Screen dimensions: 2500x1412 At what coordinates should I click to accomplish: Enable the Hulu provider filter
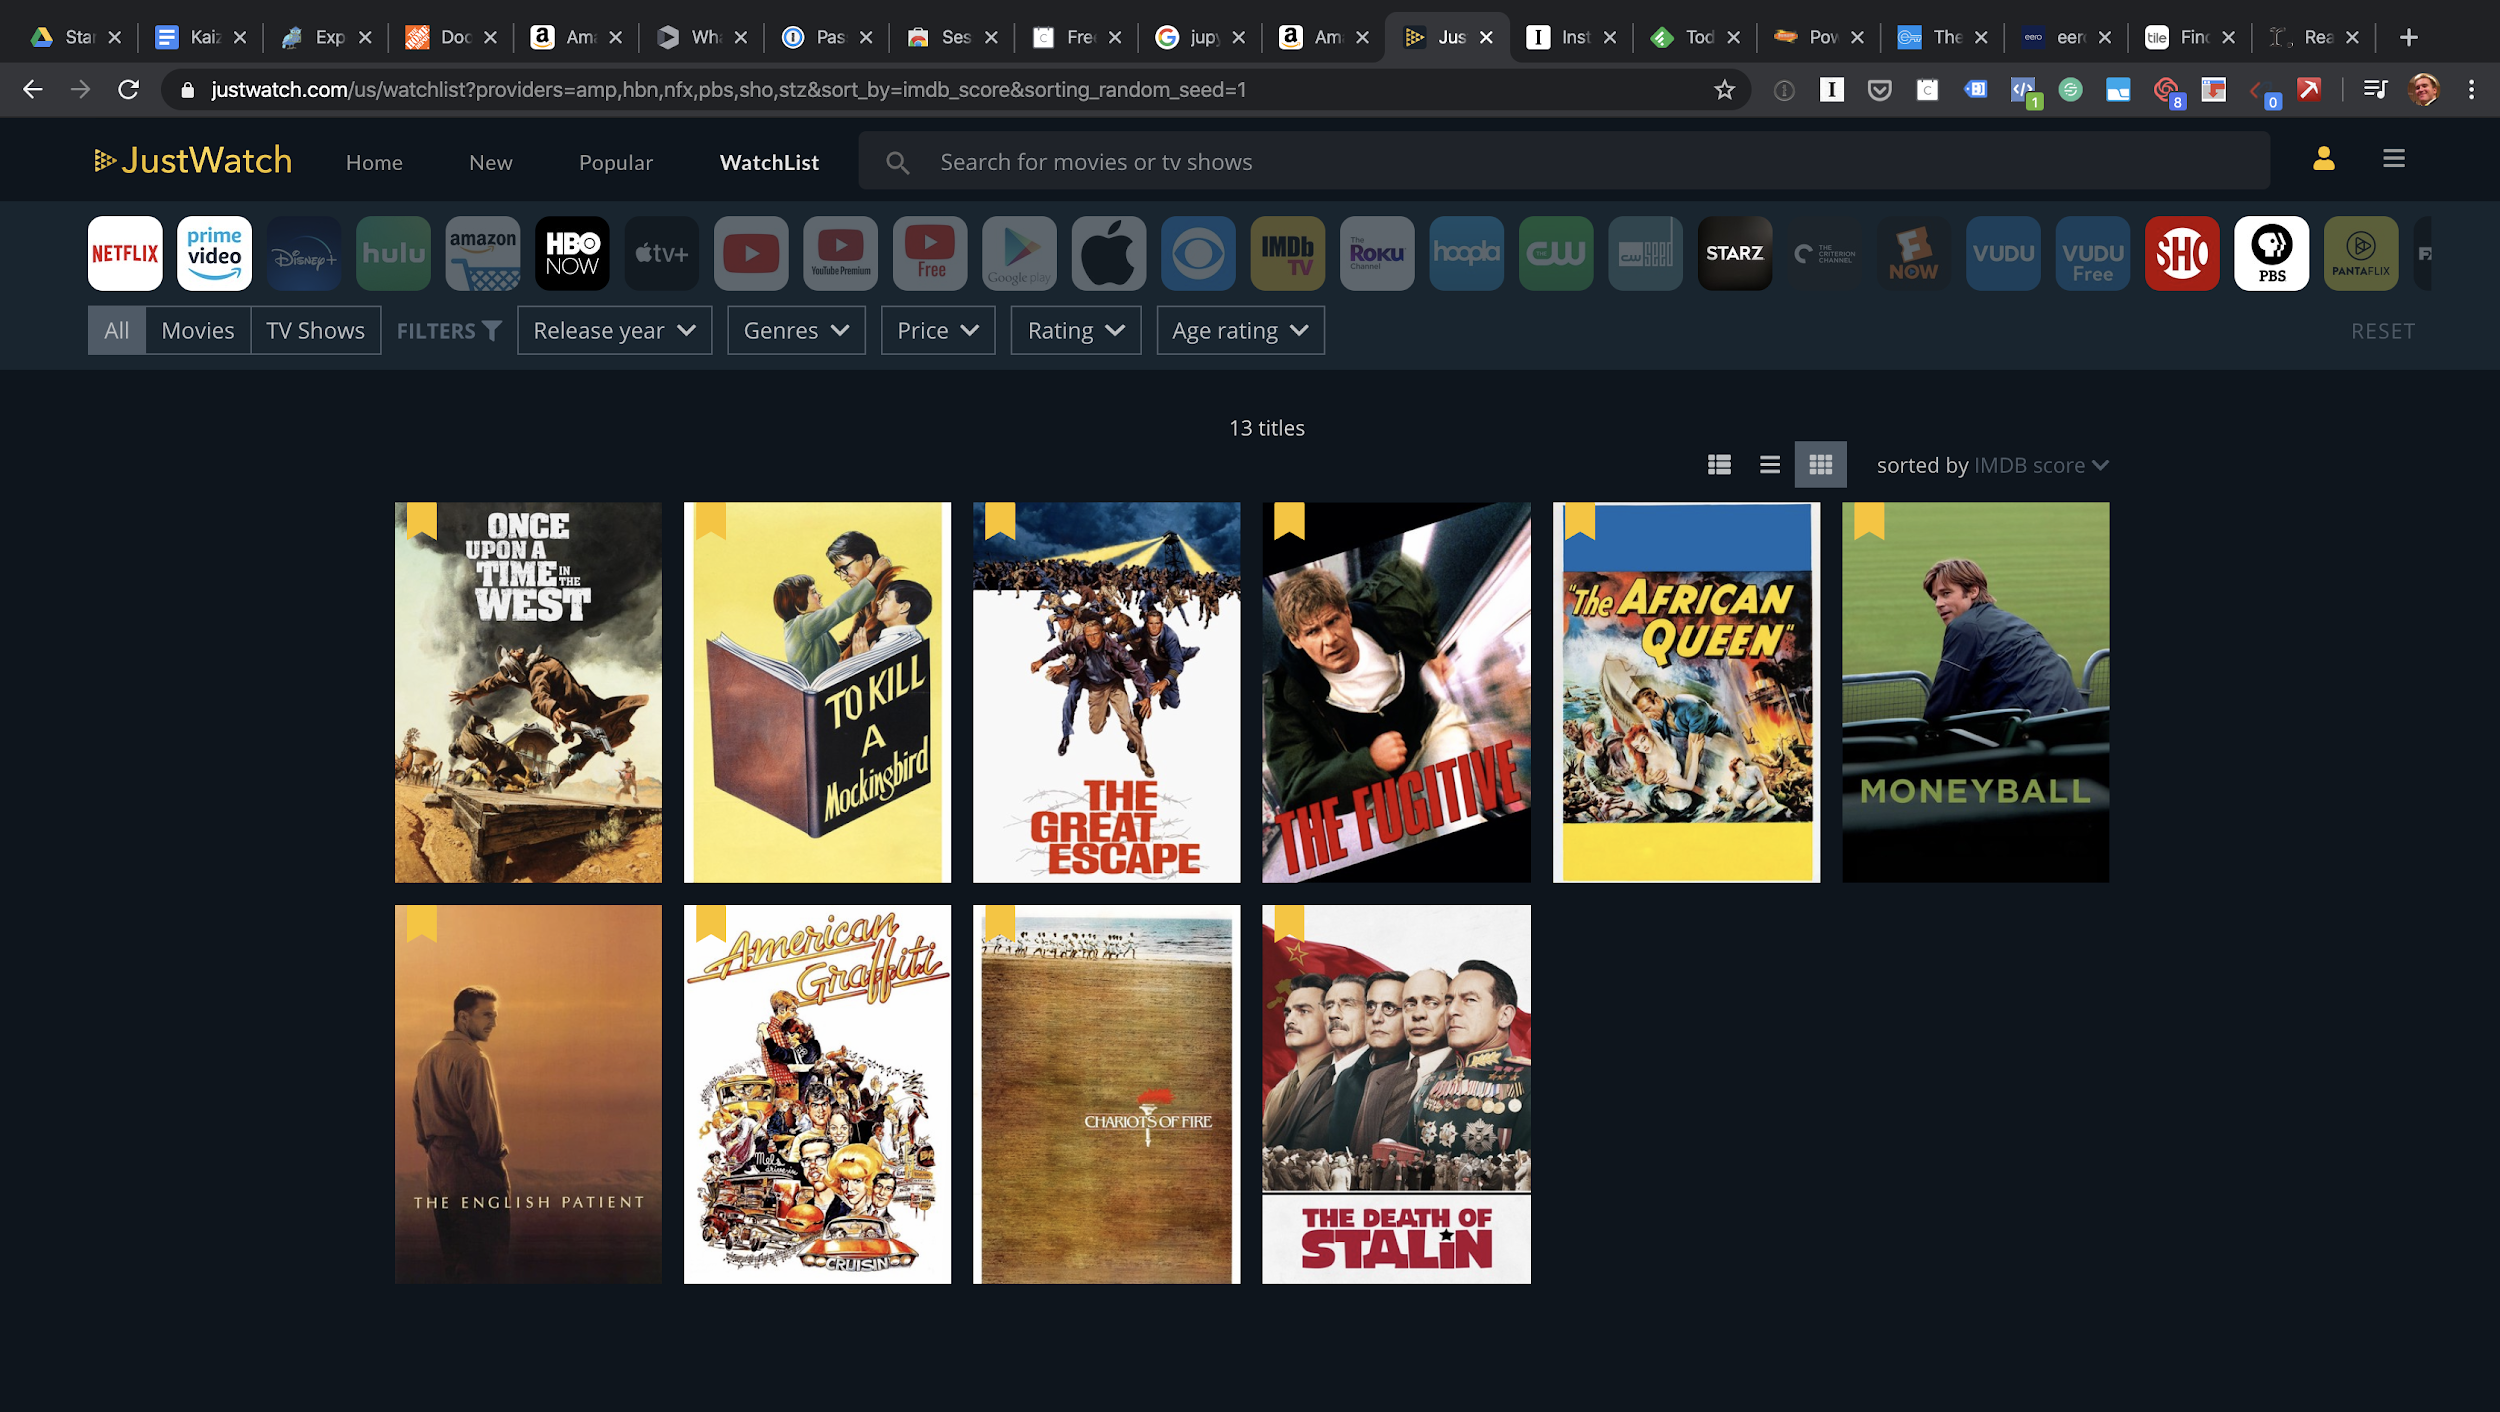click(393, 253)
